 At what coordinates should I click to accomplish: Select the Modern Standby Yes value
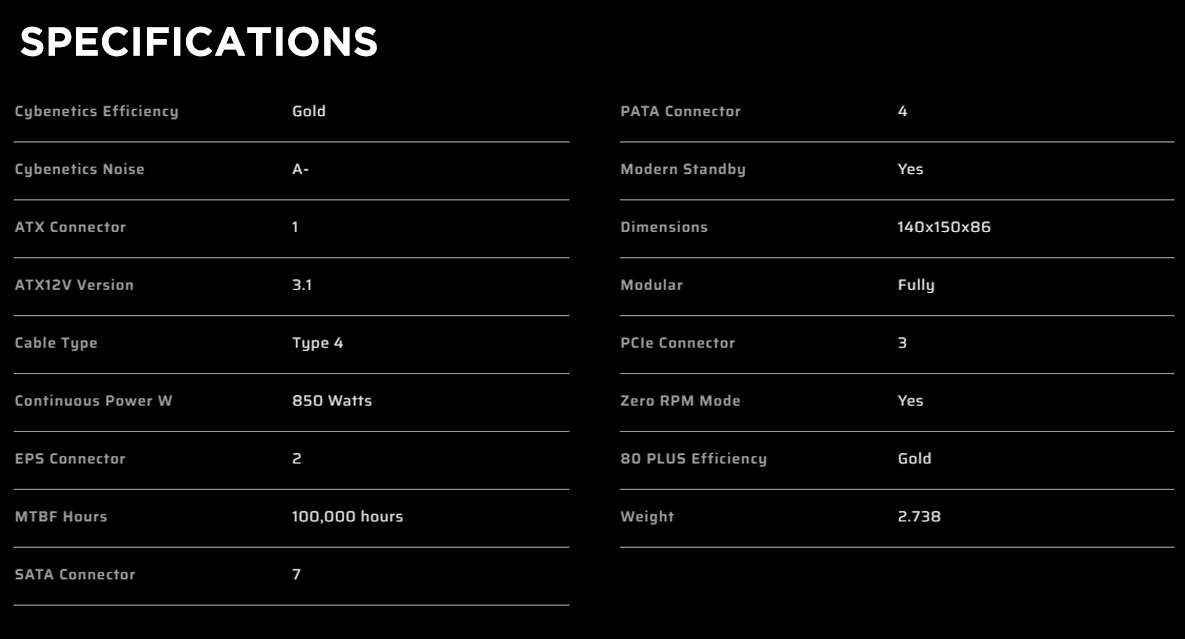(x=910, y=169)
